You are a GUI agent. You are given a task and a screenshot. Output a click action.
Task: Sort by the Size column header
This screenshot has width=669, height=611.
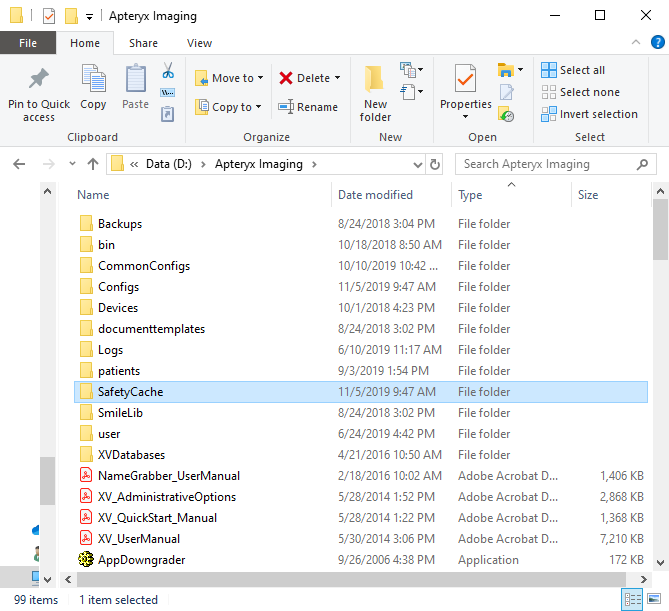(x=588, y=195)
